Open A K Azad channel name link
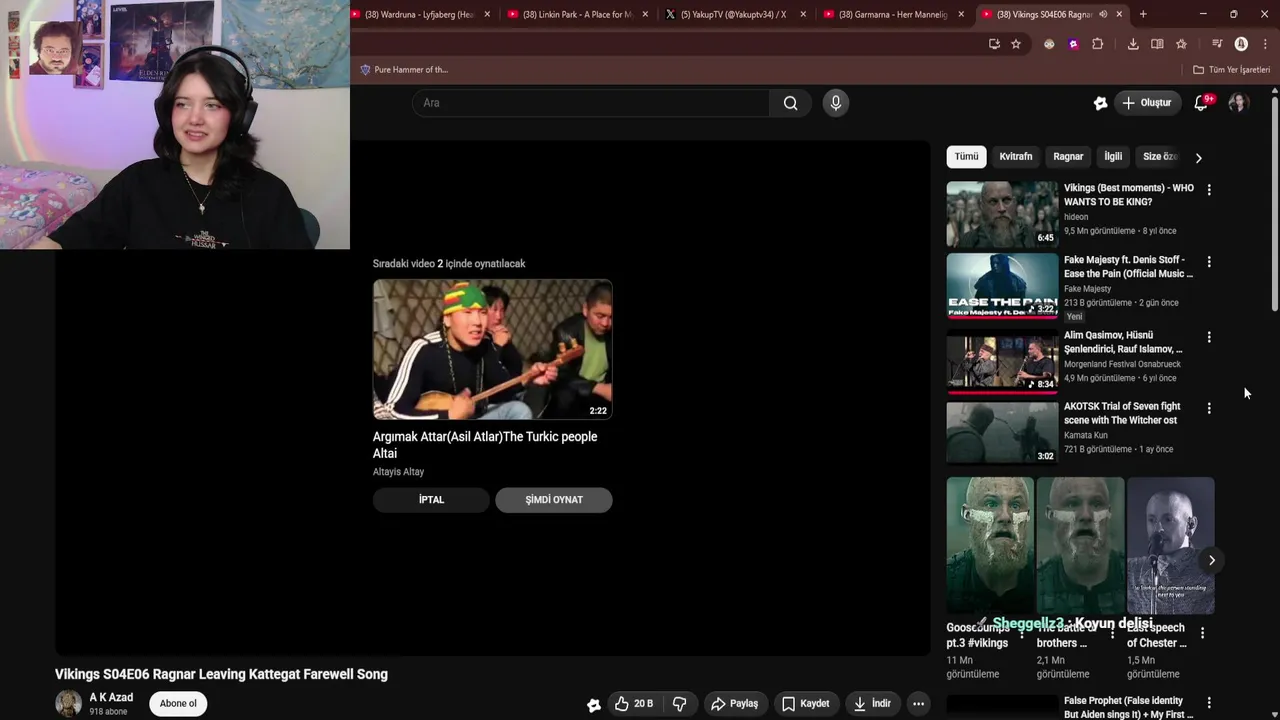Screen dimensions: 1280x720 coord(111,697)
